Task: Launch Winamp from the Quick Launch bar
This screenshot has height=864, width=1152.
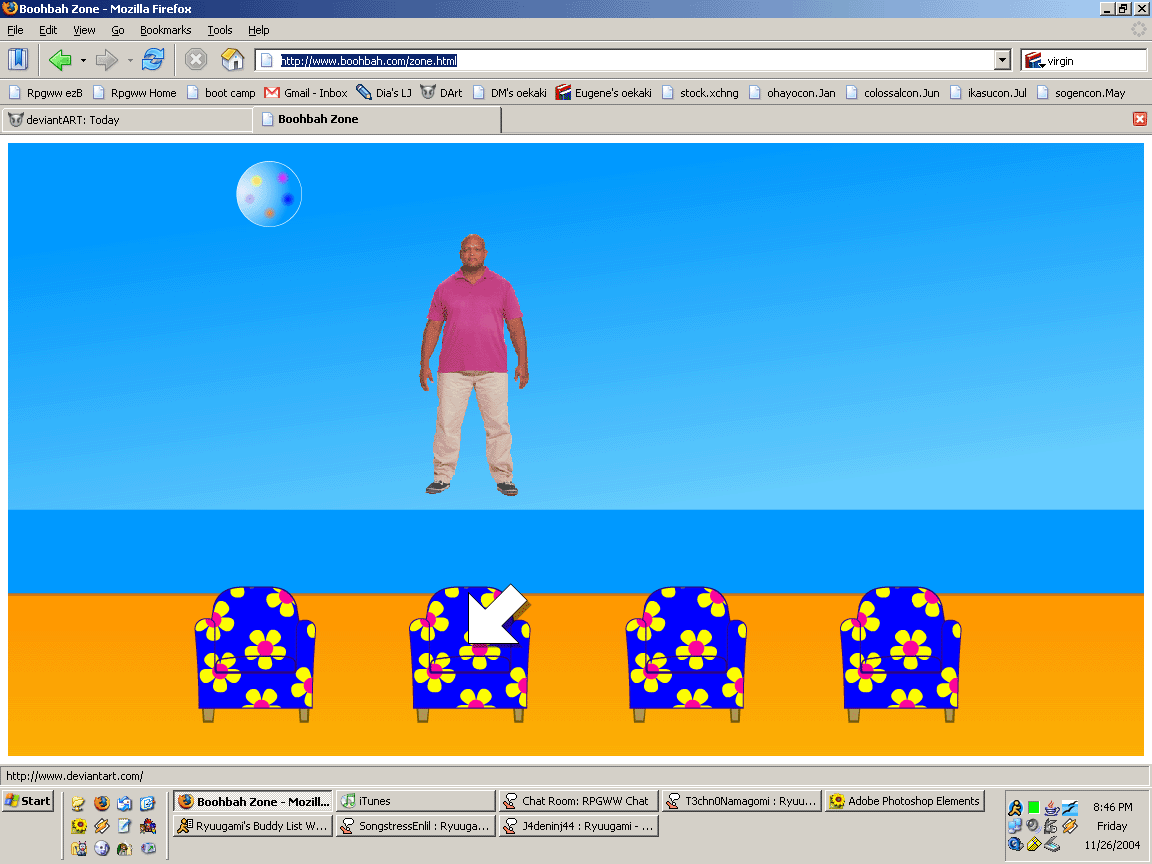Action: [x=101, y=826]
